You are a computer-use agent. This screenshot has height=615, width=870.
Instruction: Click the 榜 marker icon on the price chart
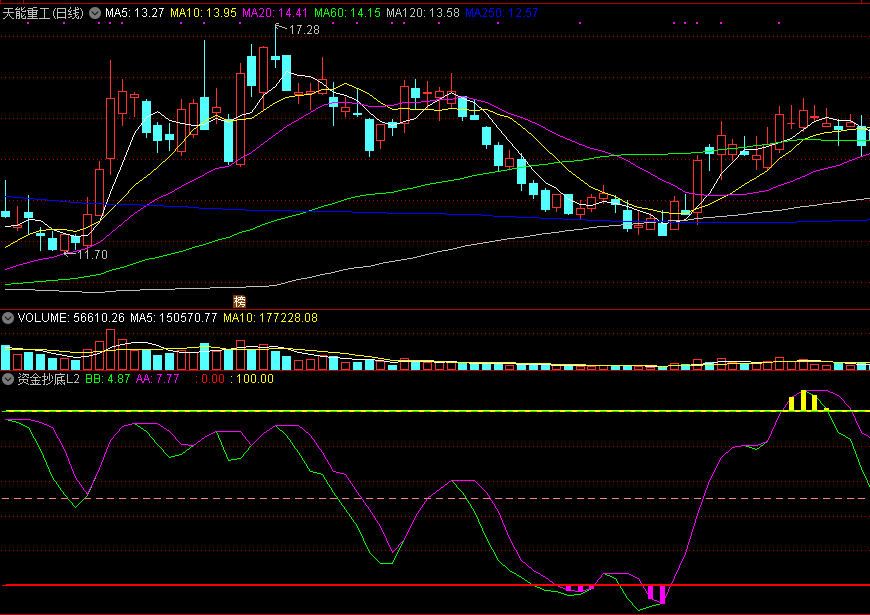240,301
